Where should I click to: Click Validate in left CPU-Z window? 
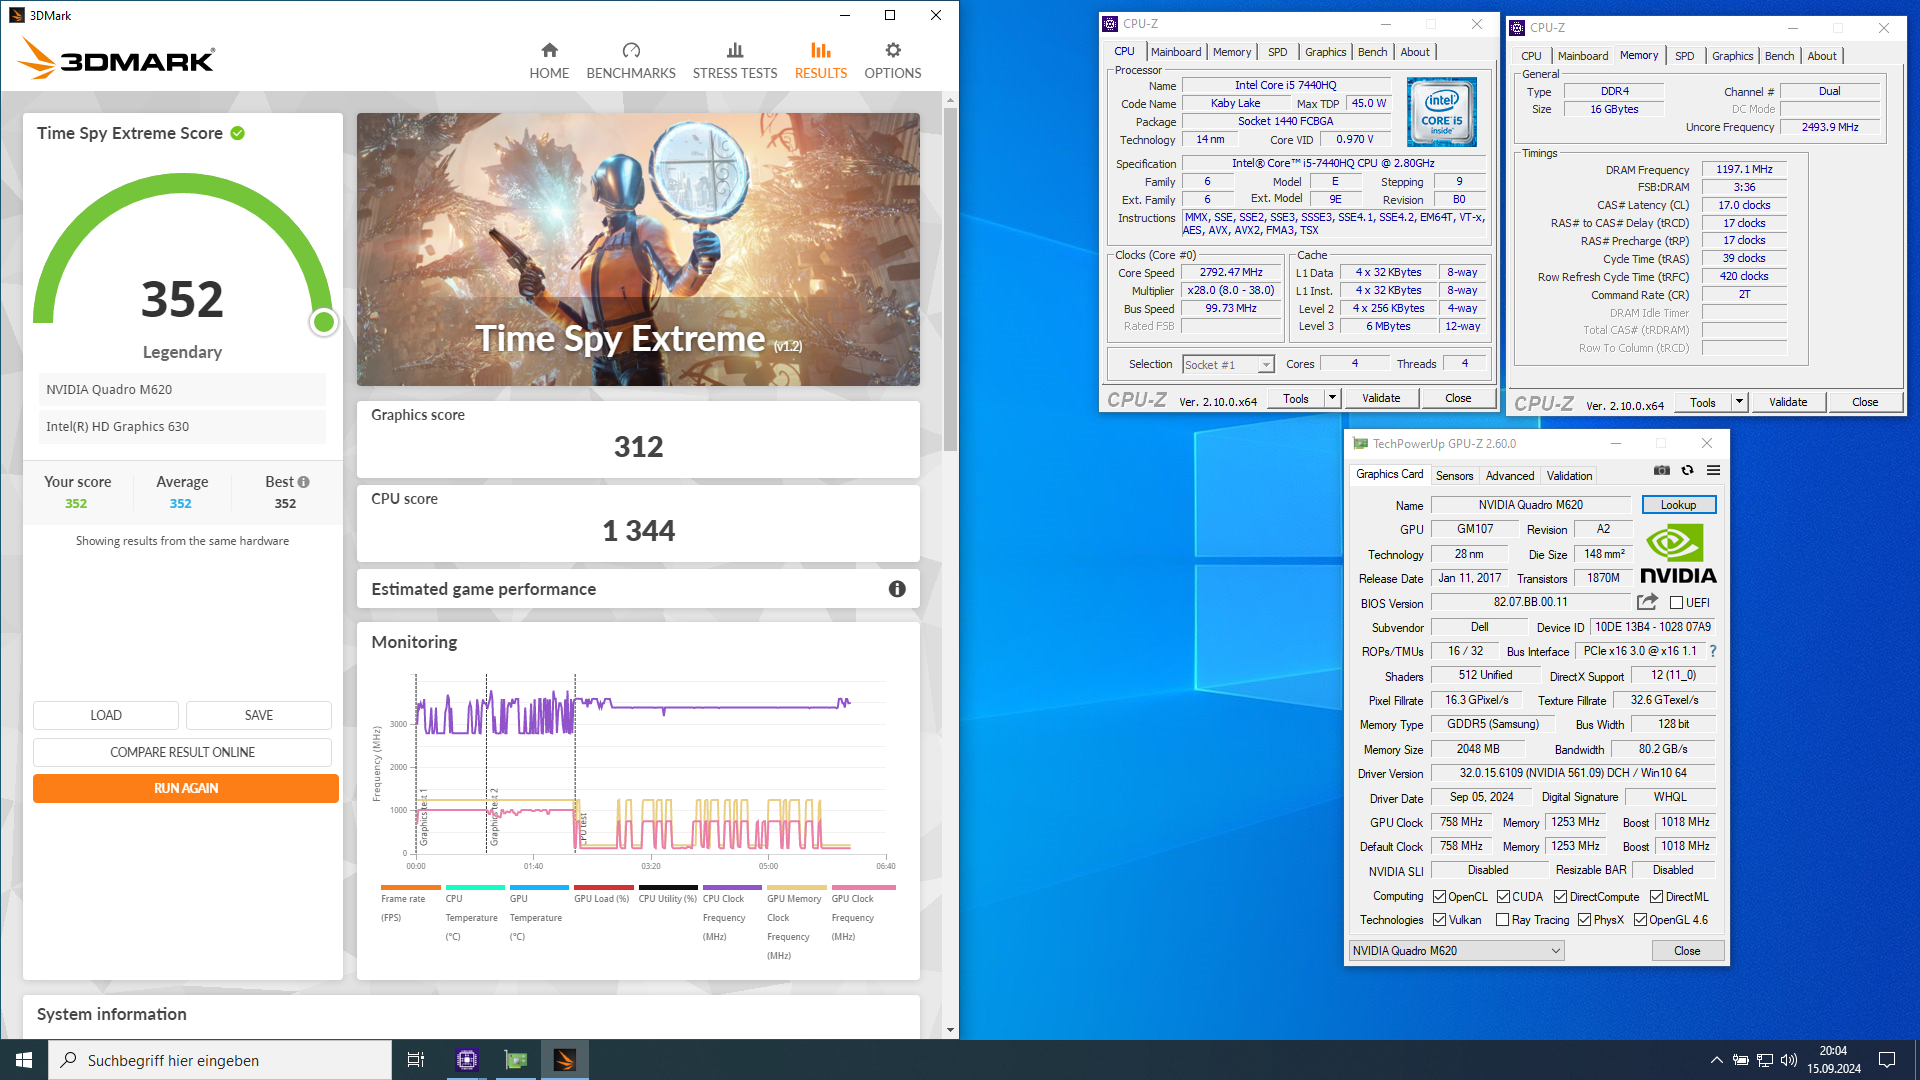pyautogui.click(x=1381, y=398)
